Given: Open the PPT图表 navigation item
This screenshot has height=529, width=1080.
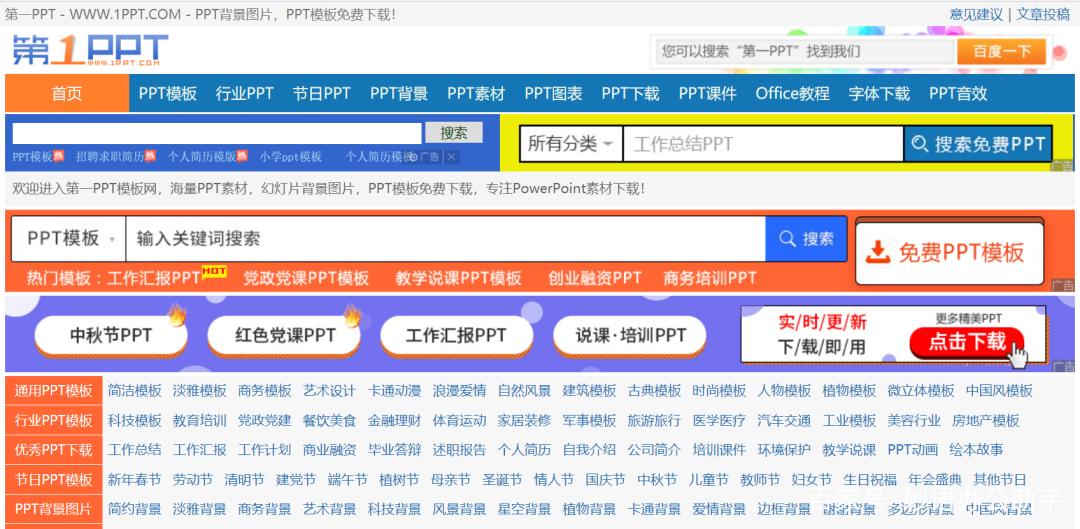Looking at the screenshot, I should (553, 94).
